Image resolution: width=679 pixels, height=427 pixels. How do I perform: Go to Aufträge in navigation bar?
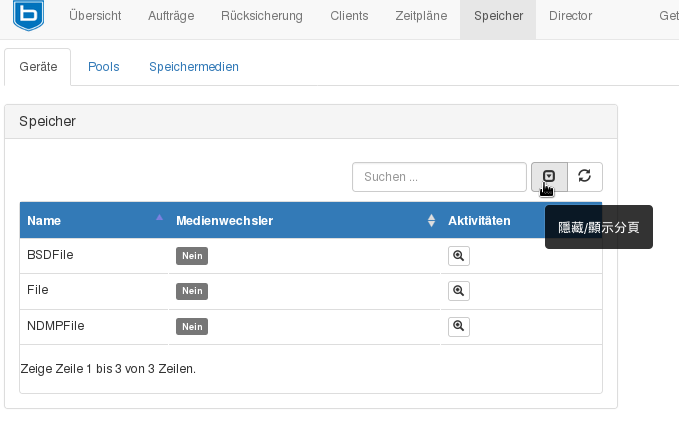coord(171,16)
